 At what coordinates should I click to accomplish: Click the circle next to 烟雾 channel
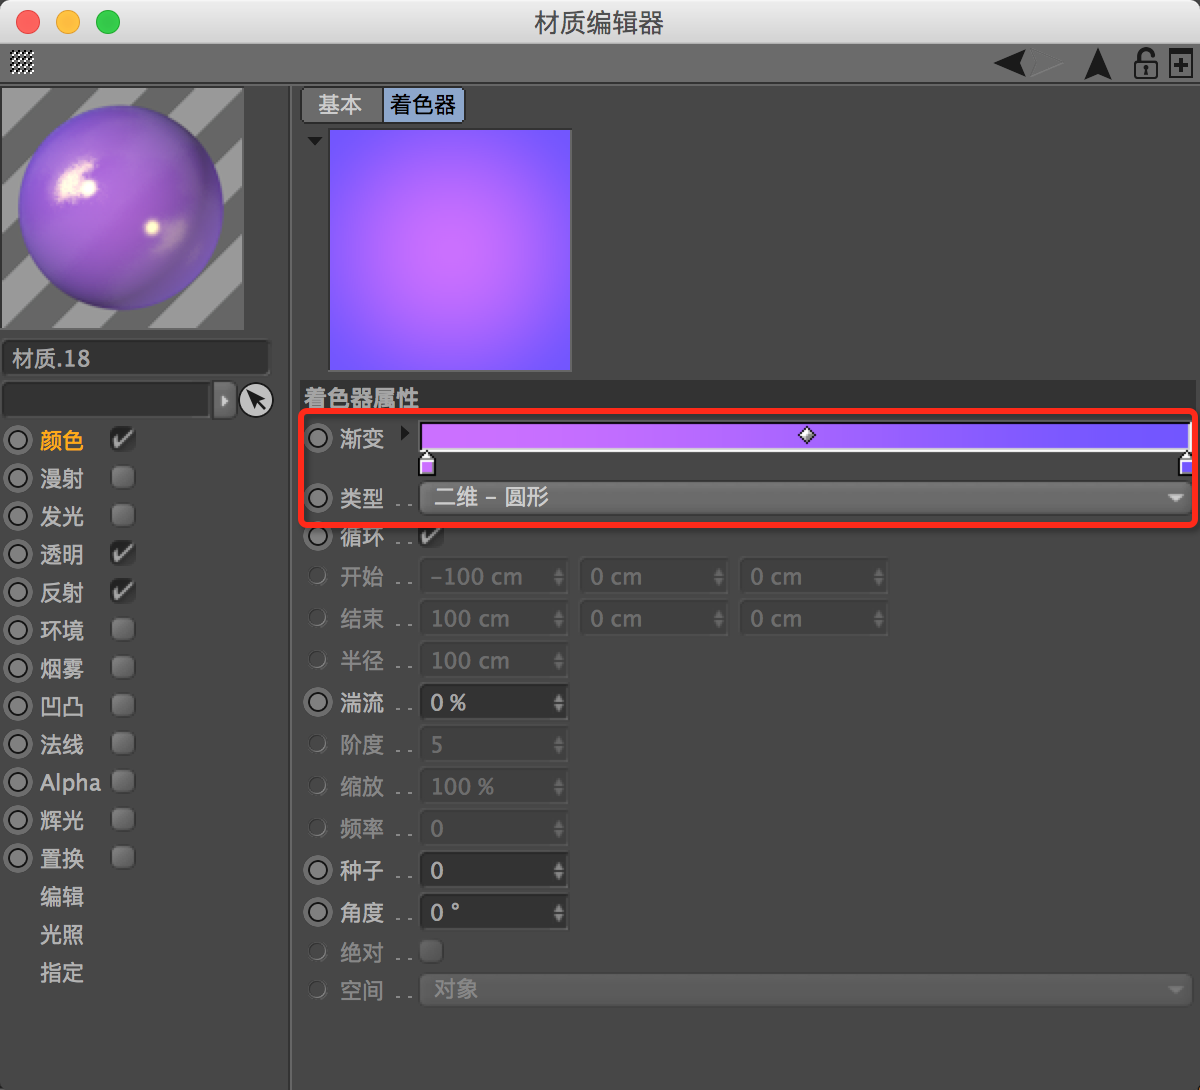point(18,668)
